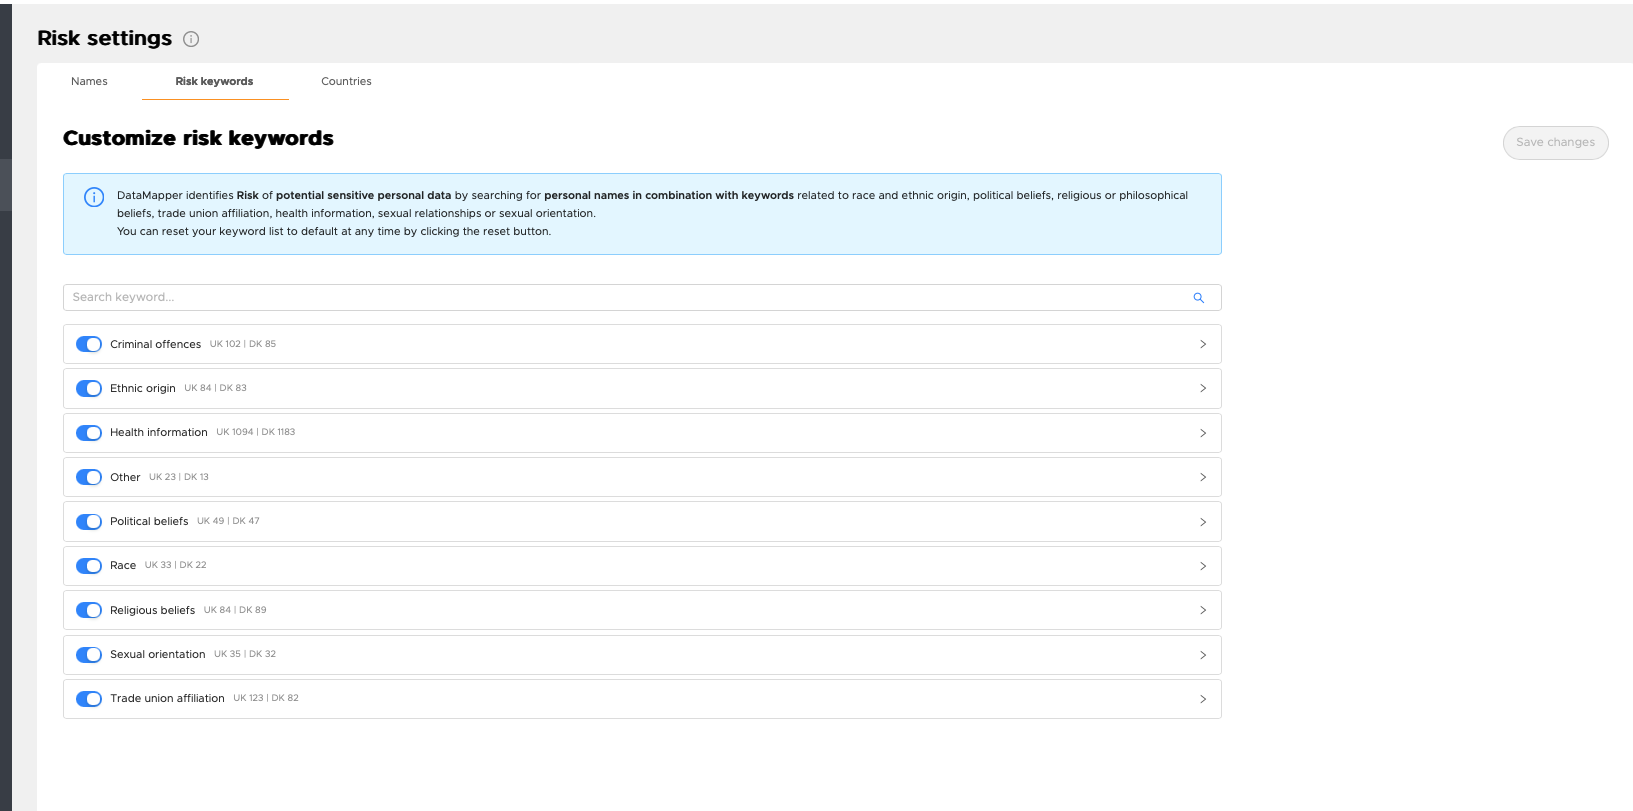Click the Health information label

pos(159,433)
